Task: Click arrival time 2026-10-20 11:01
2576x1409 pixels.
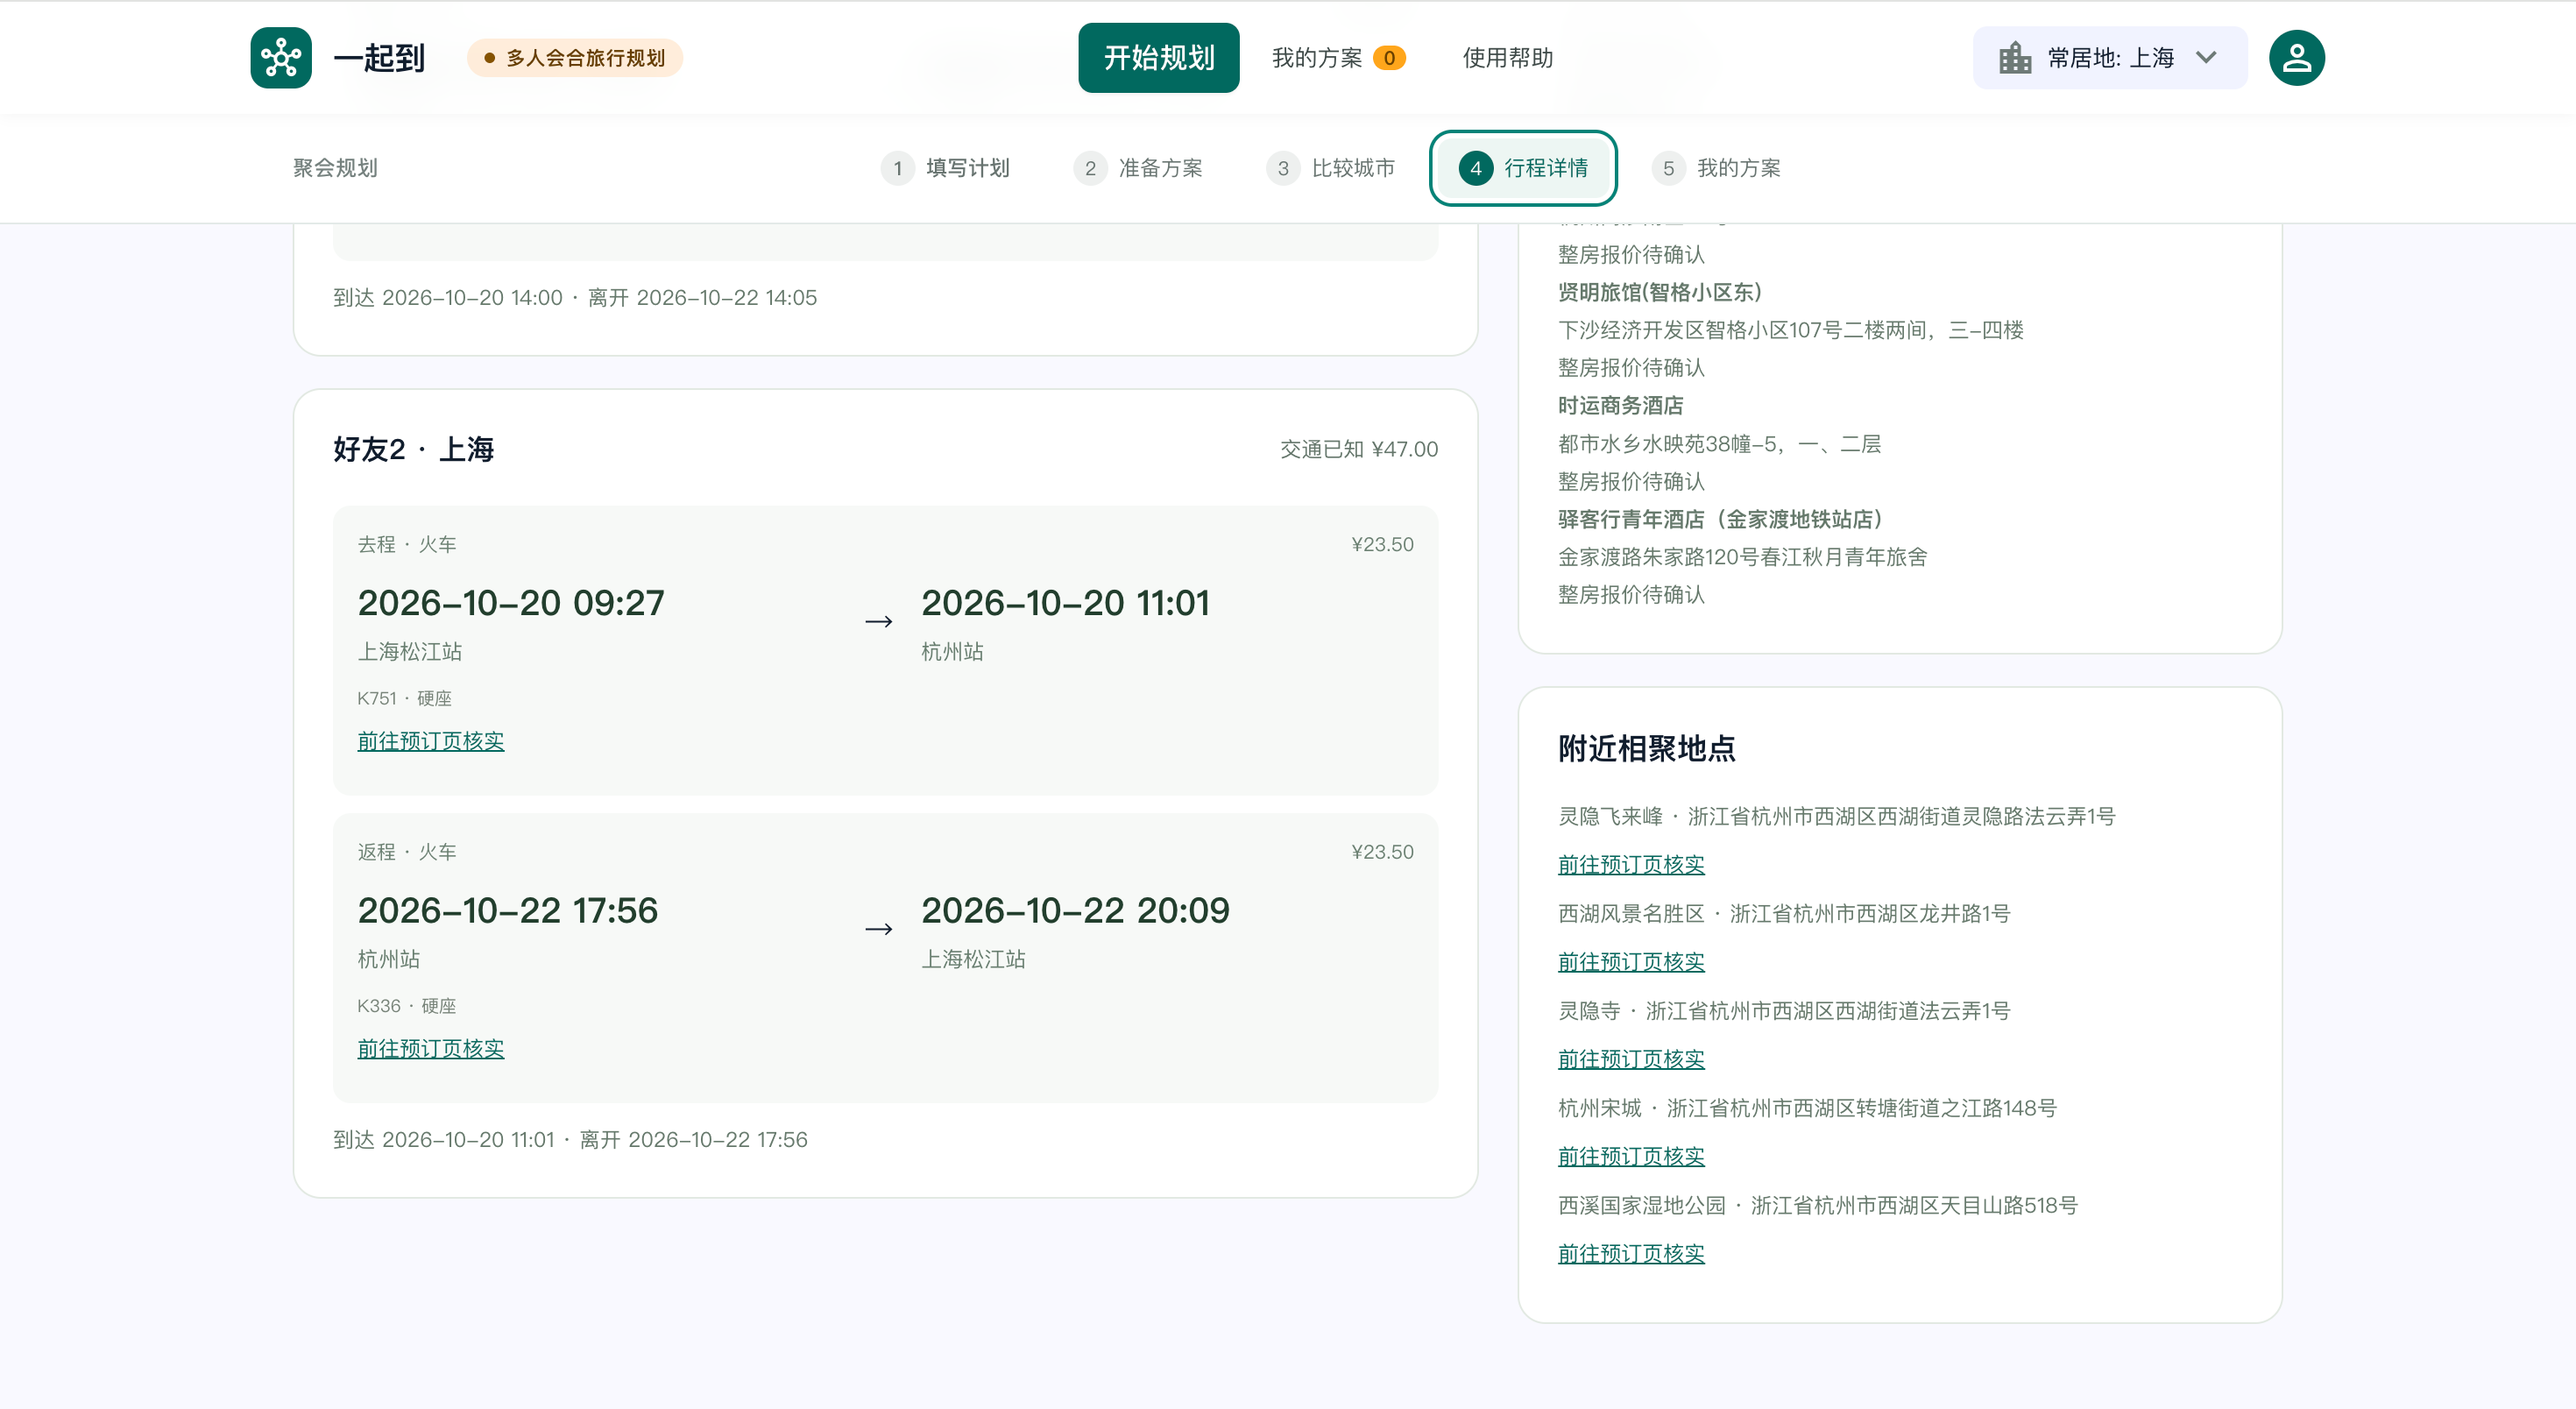Action: [x=1065, y=603]
